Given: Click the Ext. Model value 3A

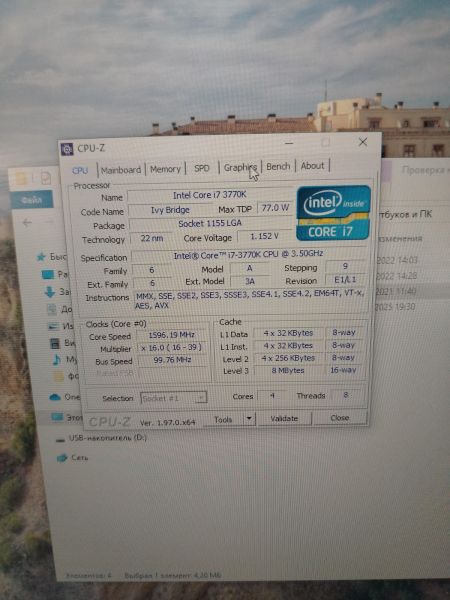Looking at the screenshot, I should coord(250,281).
